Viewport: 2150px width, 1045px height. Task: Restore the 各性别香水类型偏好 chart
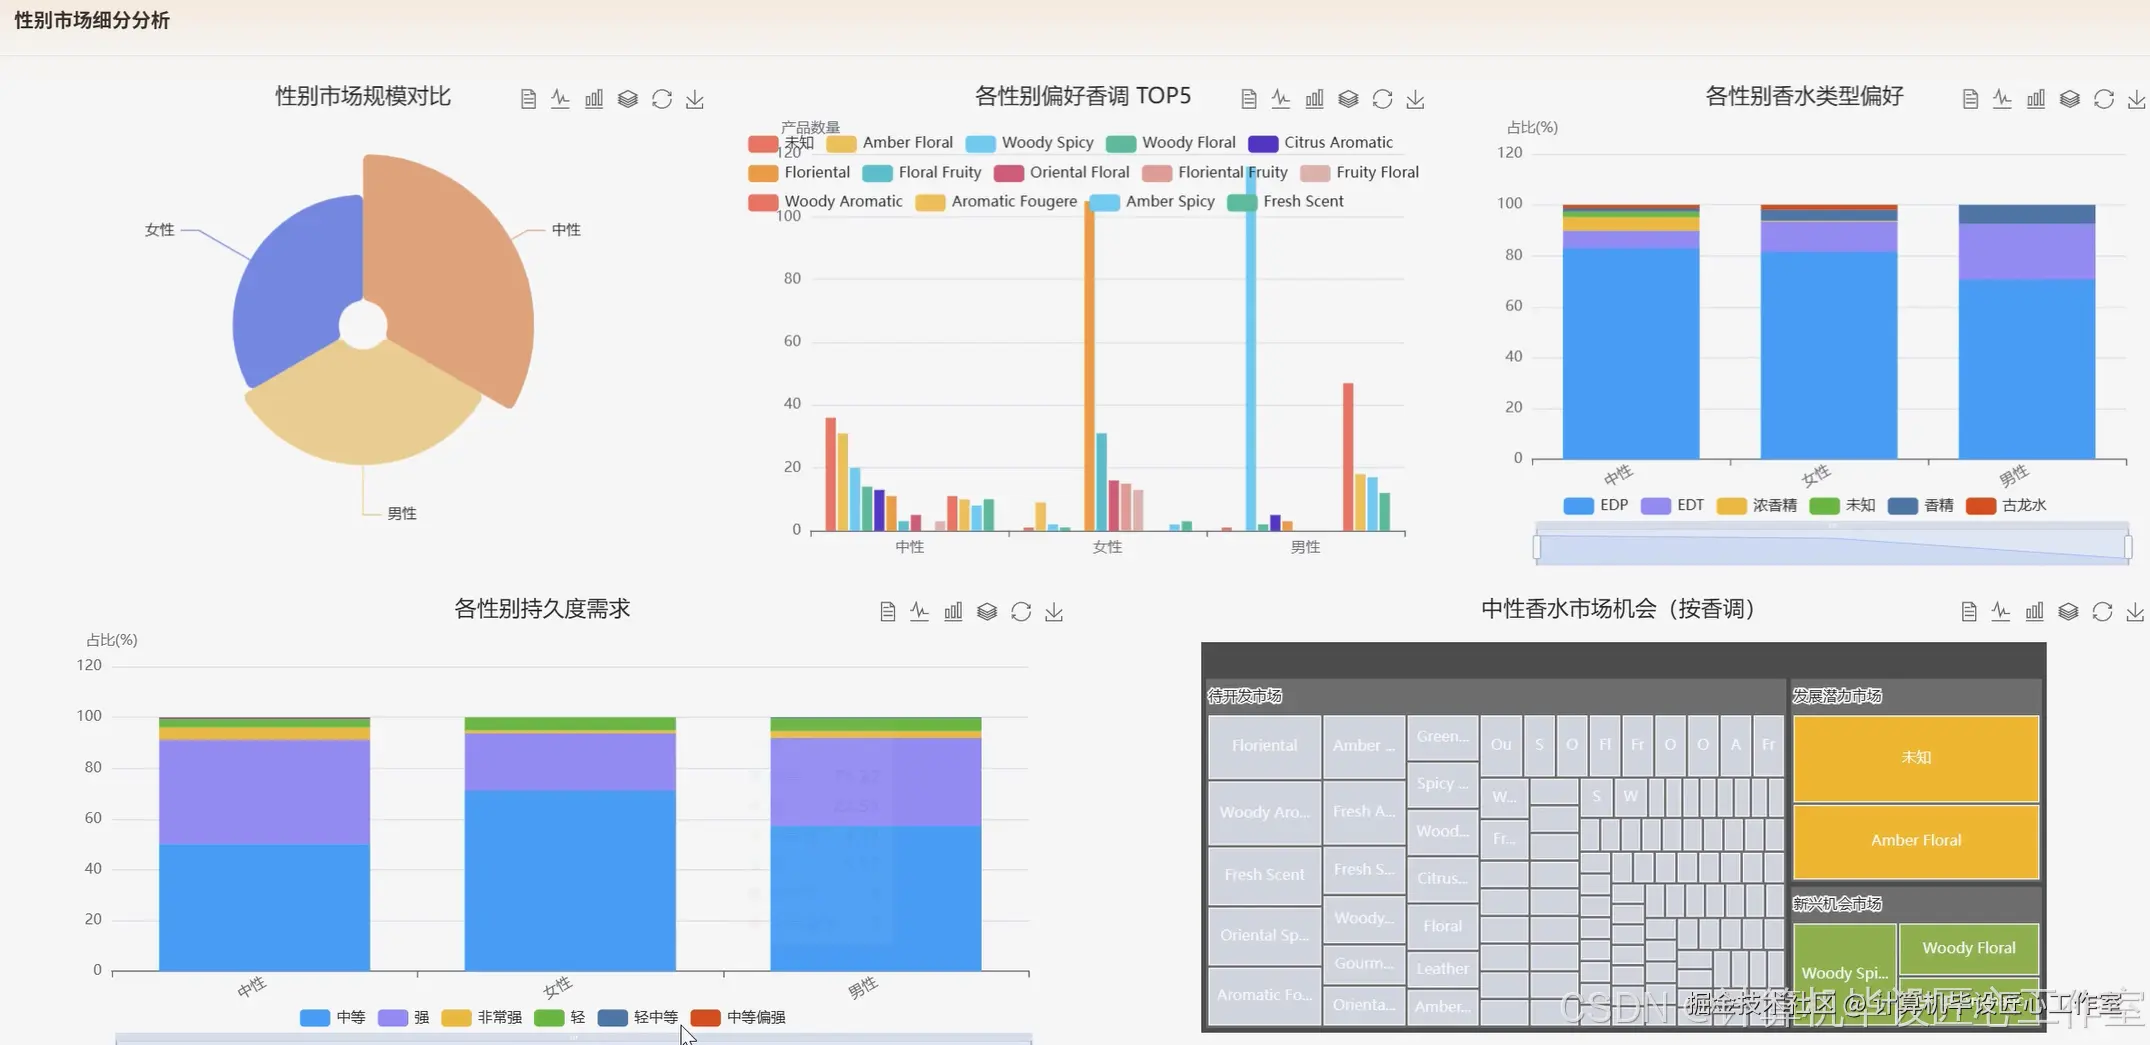[2103, 99]
